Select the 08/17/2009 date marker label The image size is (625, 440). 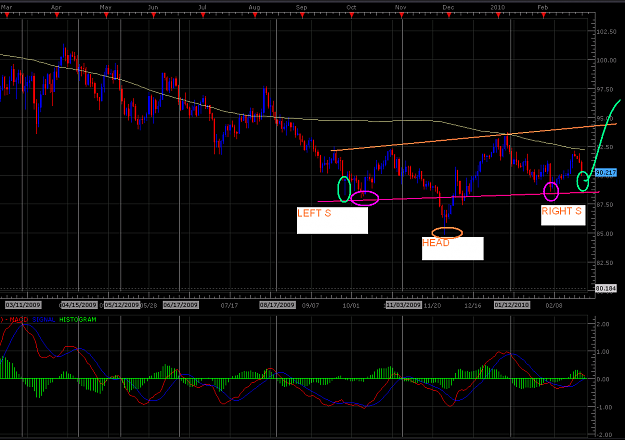[x=277, y=305]
